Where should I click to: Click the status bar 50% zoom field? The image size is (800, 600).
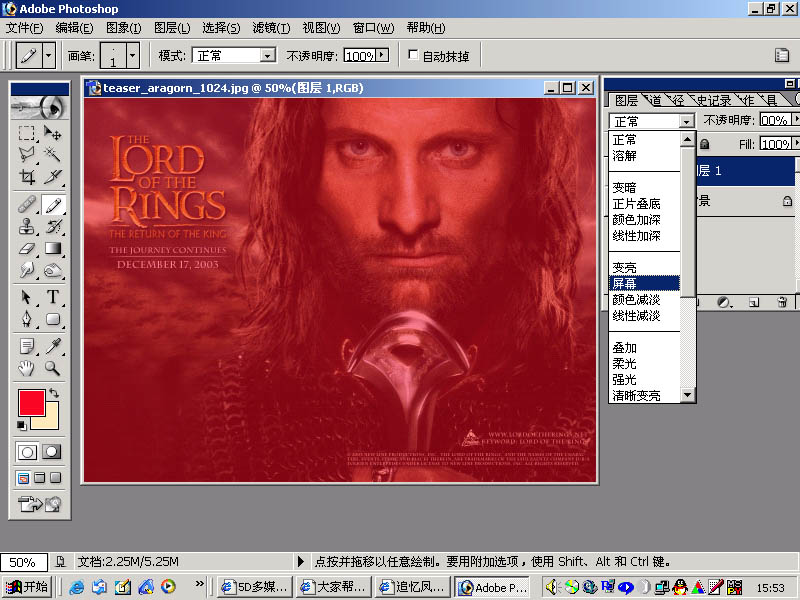pyautogui.click(x=23, y=562)
